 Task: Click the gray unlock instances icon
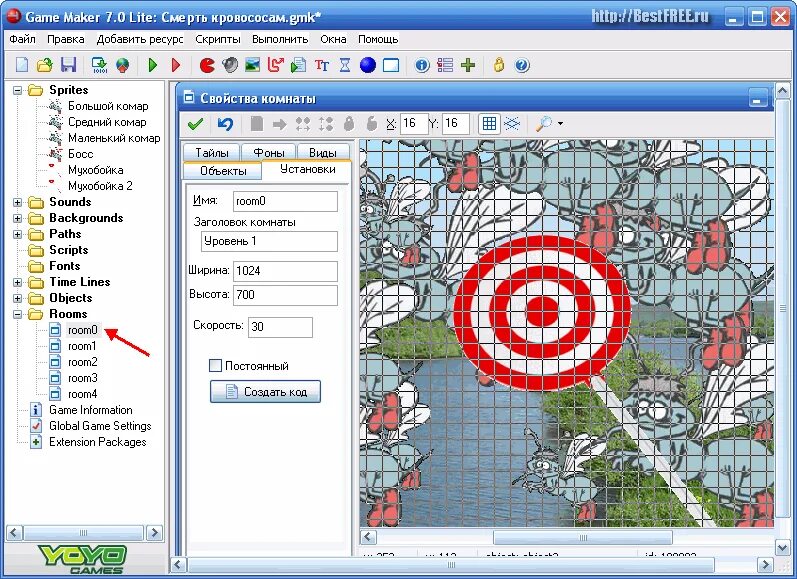(372, 124)
